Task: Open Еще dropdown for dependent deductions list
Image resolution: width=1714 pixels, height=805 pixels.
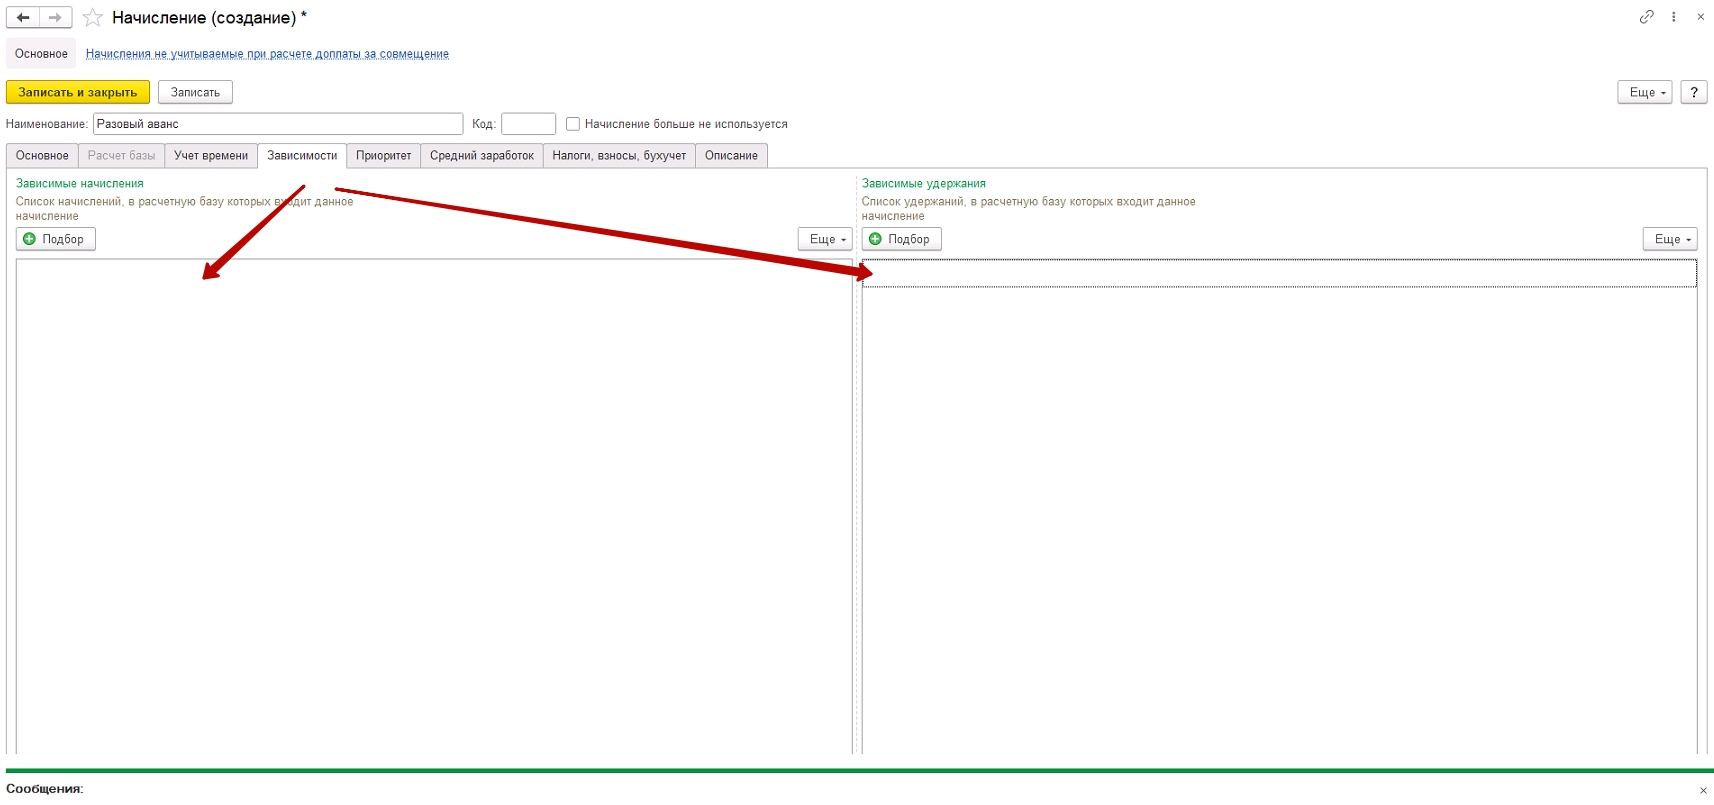Action: [x=1669, y=239]
